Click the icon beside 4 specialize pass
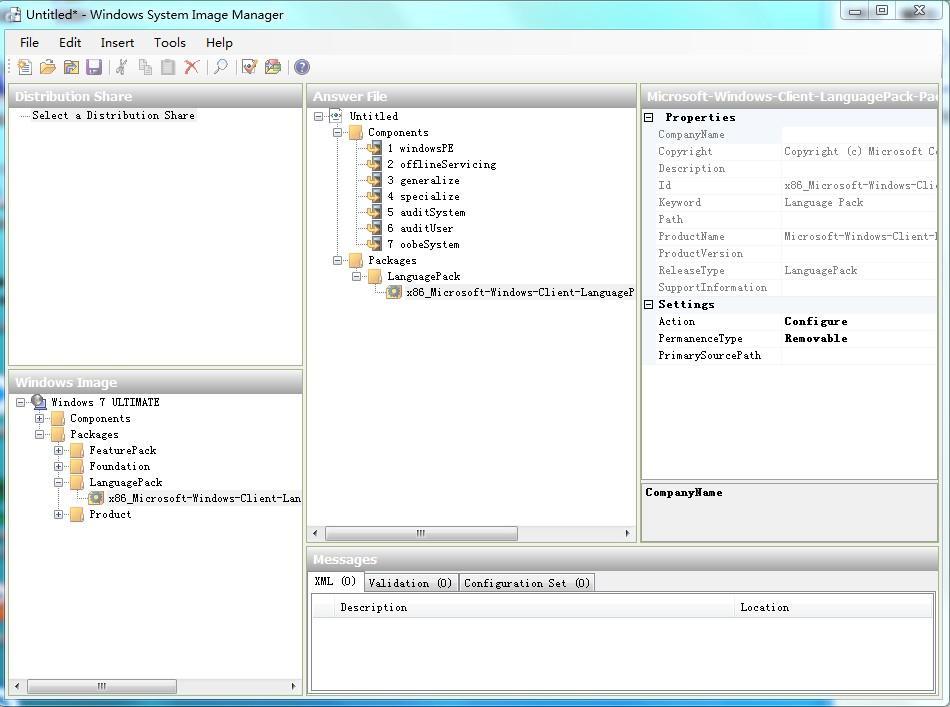Image resolution: width=950 pixels, height=707 pixels. point(374,196)
